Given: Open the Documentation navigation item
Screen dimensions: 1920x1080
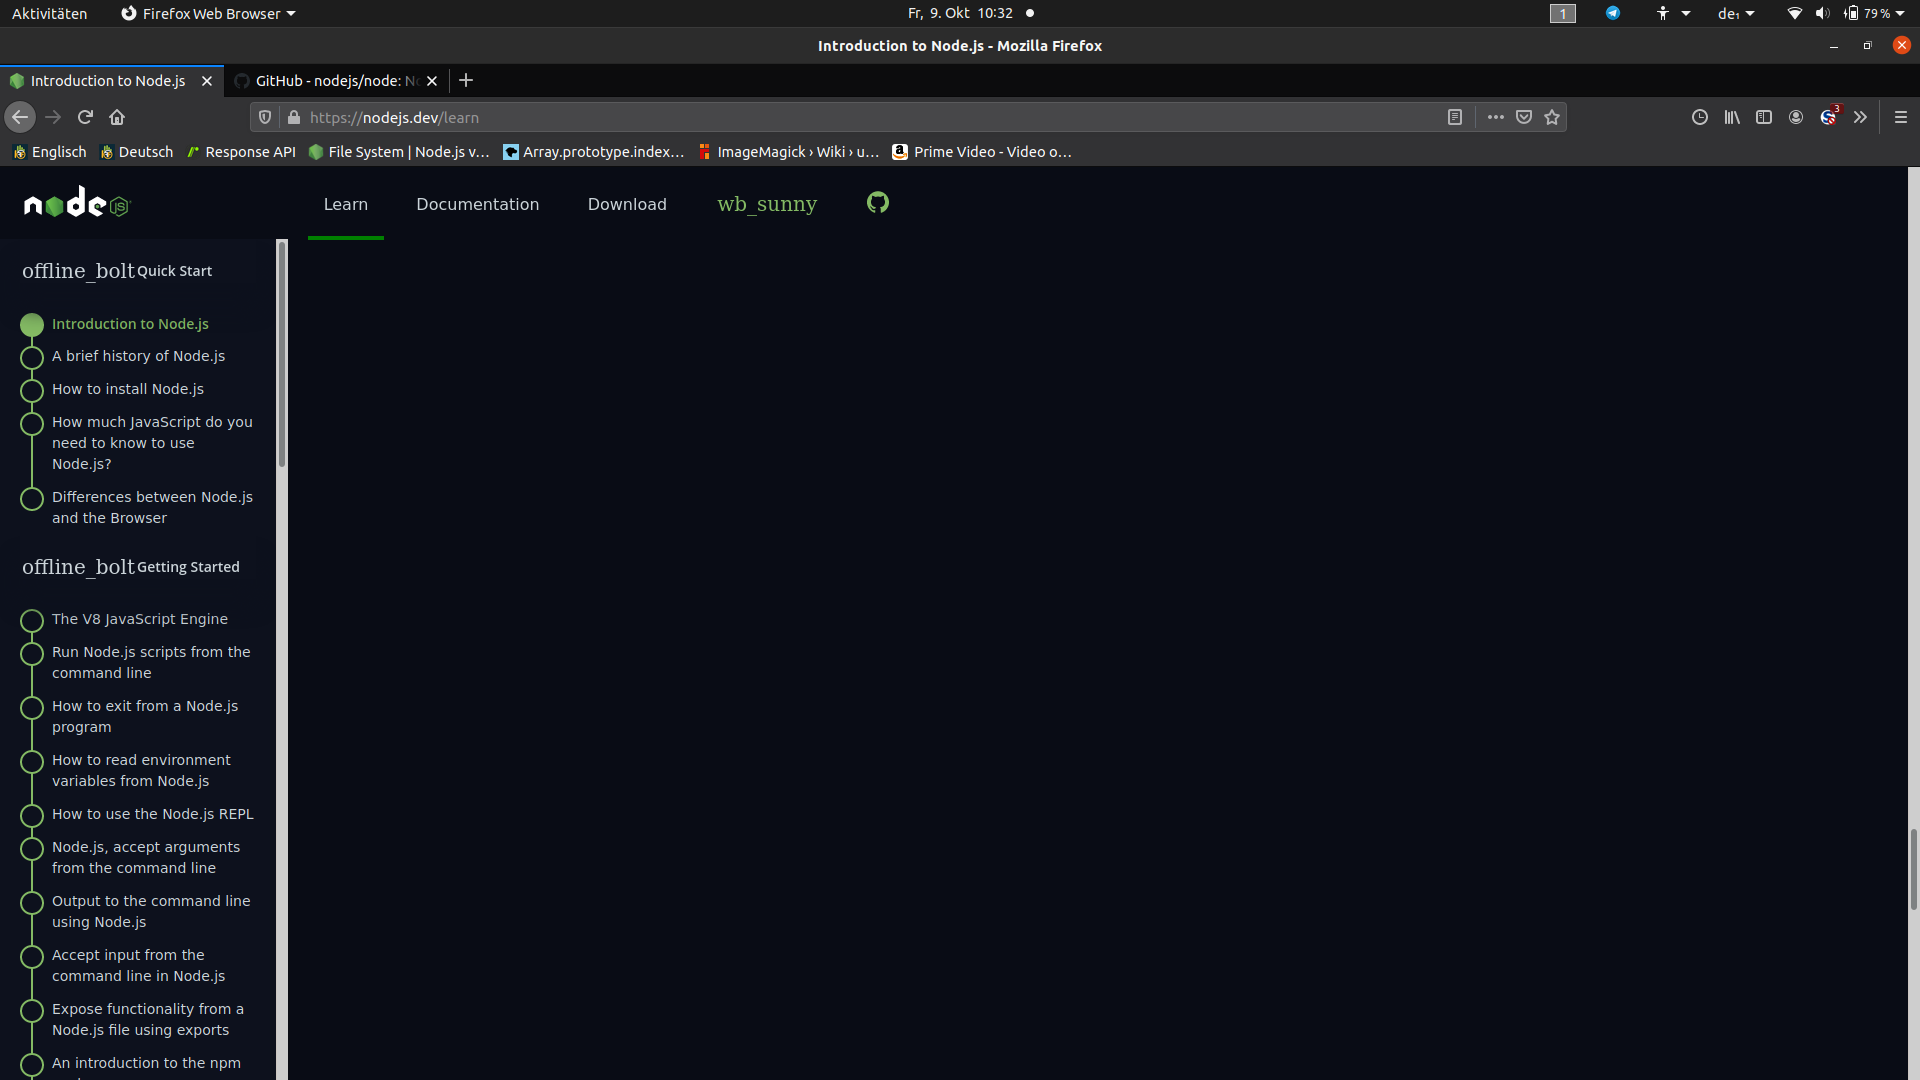Looking at the screenshot, I should point(477,203).
